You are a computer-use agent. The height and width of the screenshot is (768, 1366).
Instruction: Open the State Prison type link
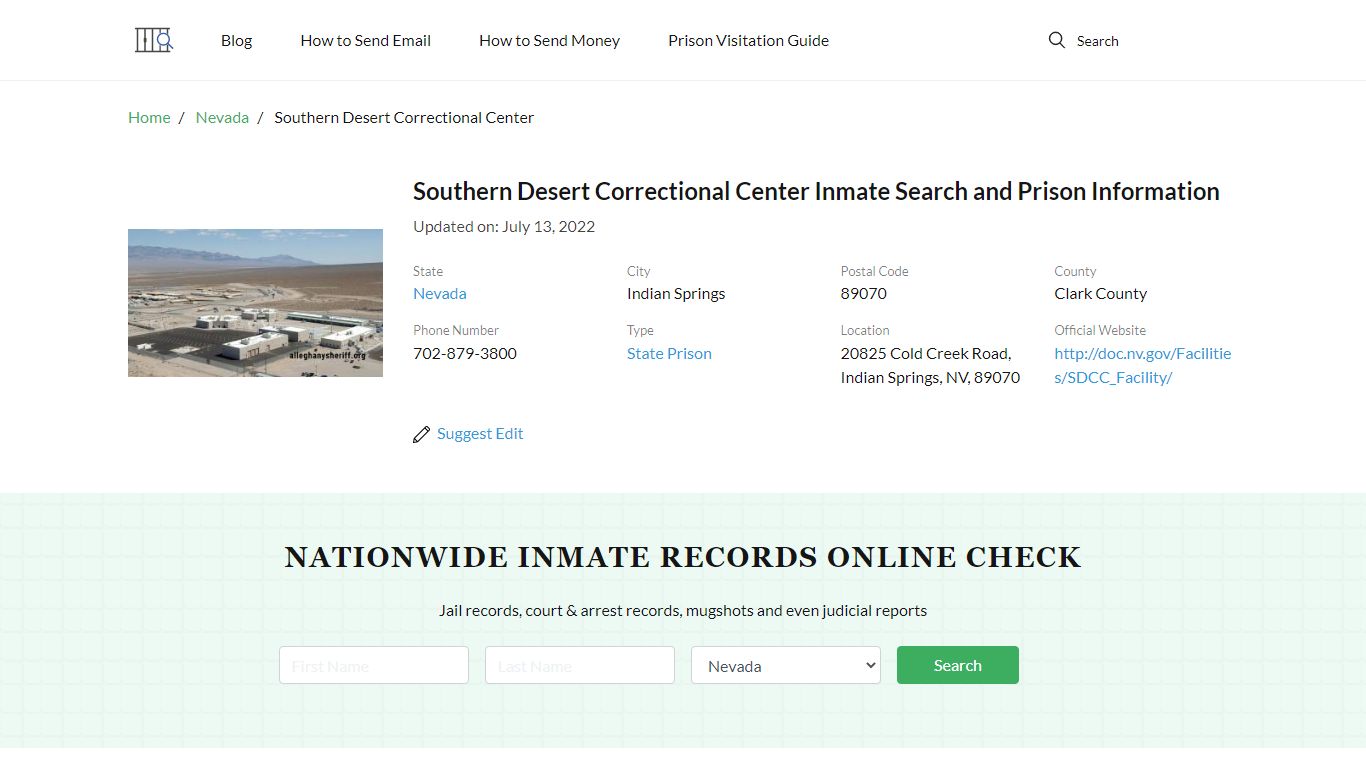coord(669,353)
